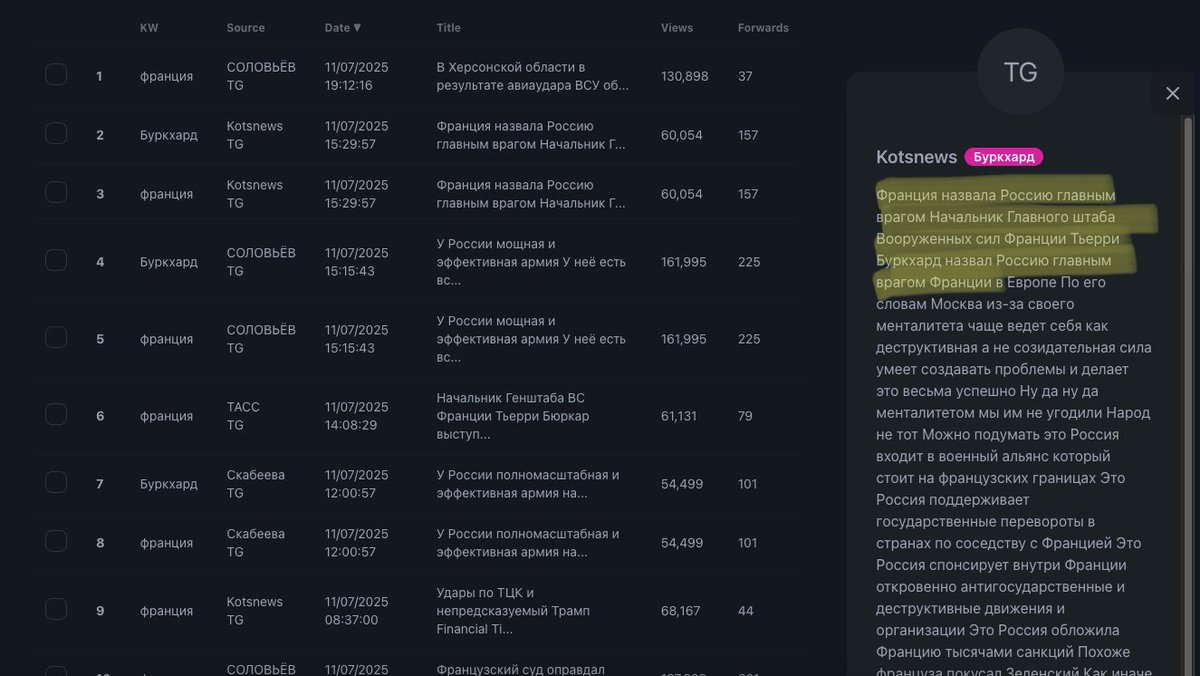The image size is (1200, 676).
Task: Open row 6 title Начальник Генштаба ВС
Action: [513, 416]
